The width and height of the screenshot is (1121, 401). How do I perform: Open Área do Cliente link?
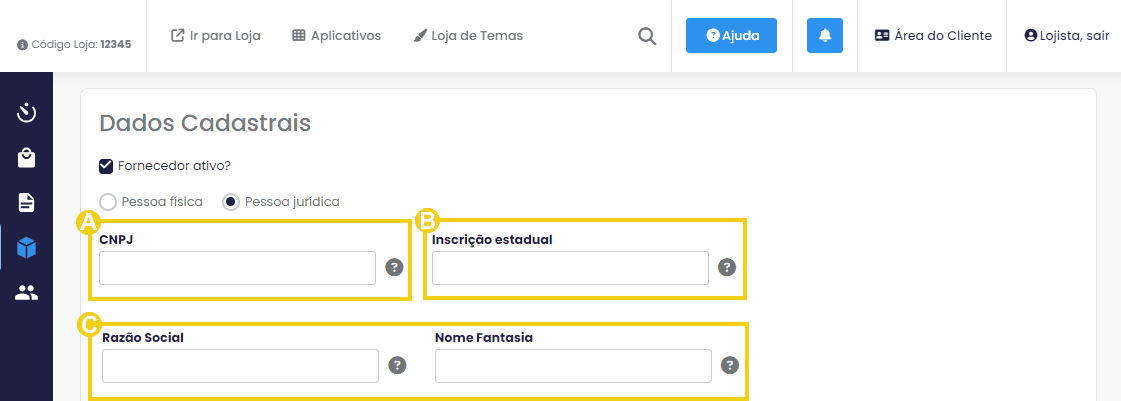tap(933, 36)
